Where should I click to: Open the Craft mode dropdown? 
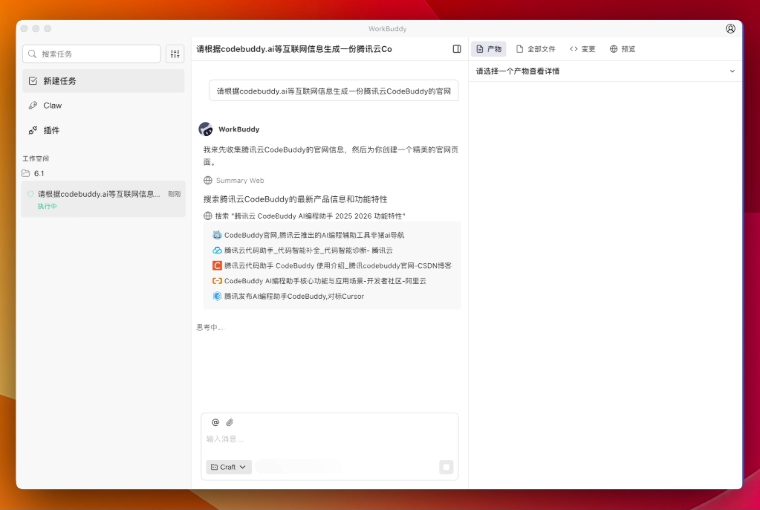[229, 467]
